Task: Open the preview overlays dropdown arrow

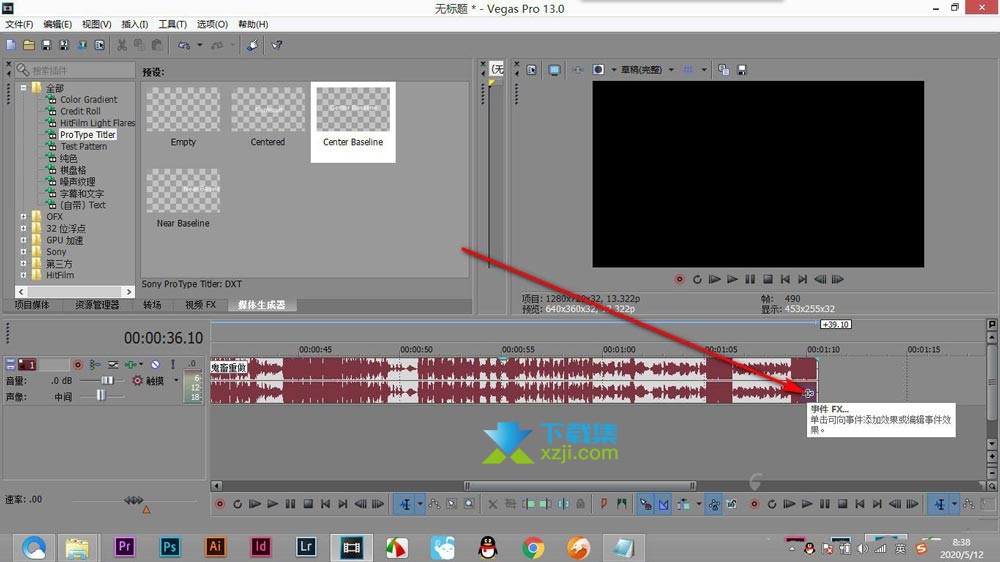Action: pos(704,70)
